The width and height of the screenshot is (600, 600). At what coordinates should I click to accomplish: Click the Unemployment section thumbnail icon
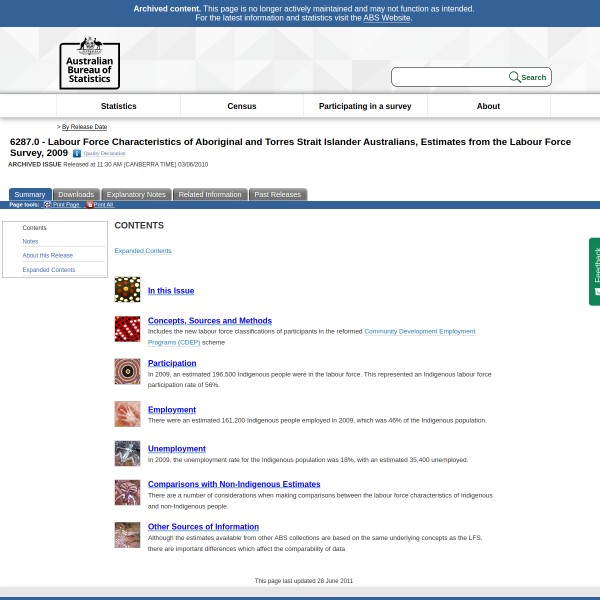(127, 453)
